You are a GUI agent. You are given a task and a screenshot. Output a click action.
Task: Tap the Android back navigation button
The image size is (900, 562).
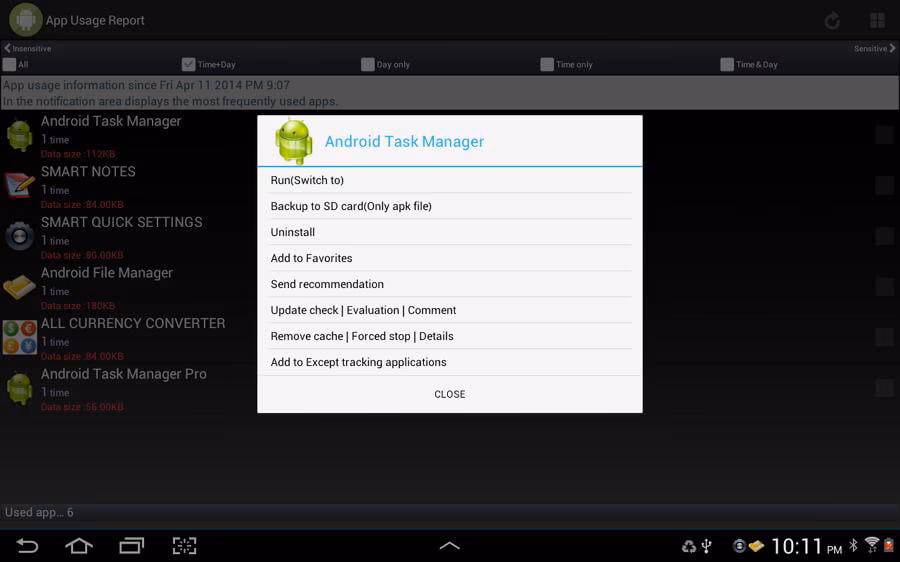point(27,545)
